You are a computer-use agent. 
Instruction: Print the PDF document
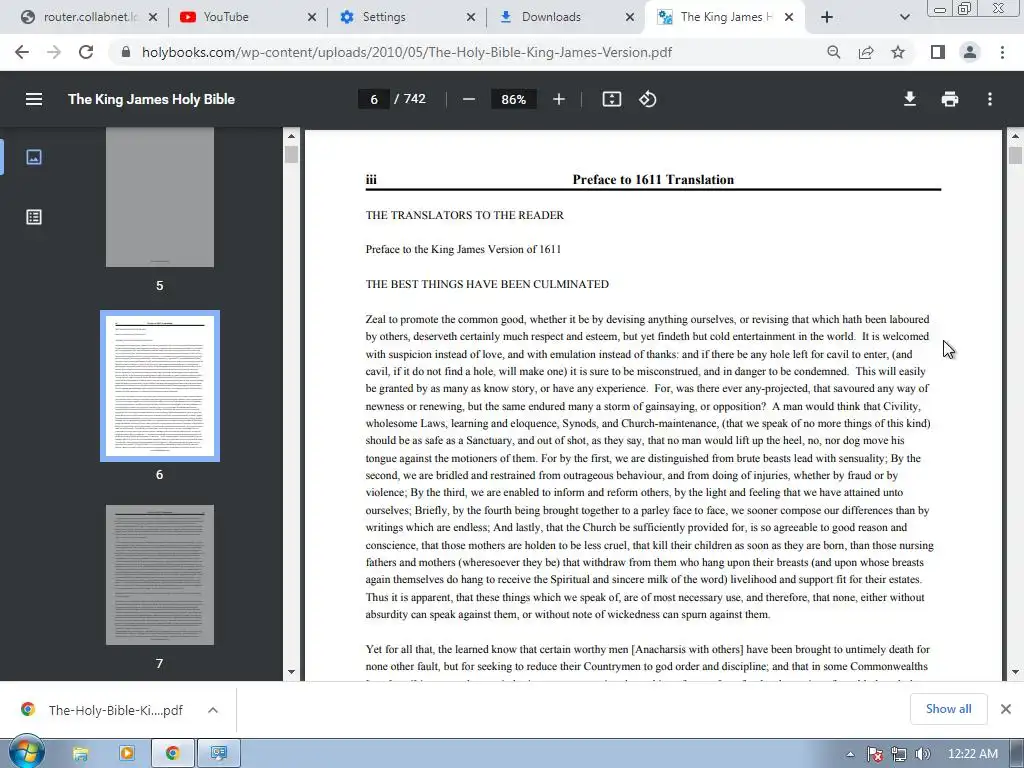(x=950, y=99)
